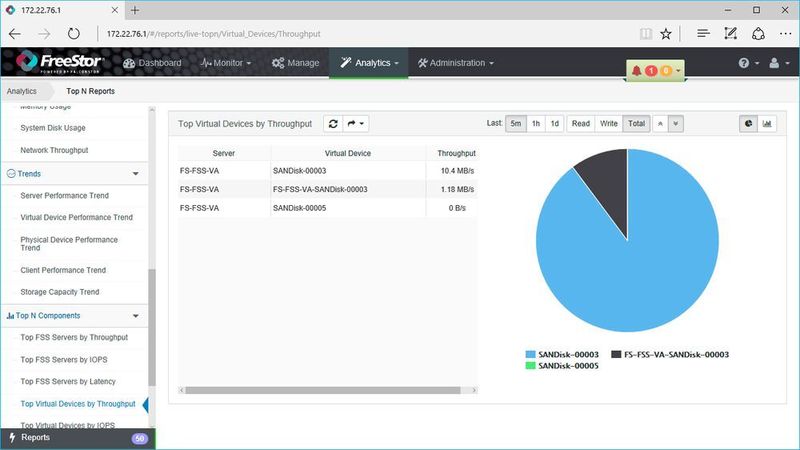
Task: Open a new browser tab
Action: [x=135, y=10]
